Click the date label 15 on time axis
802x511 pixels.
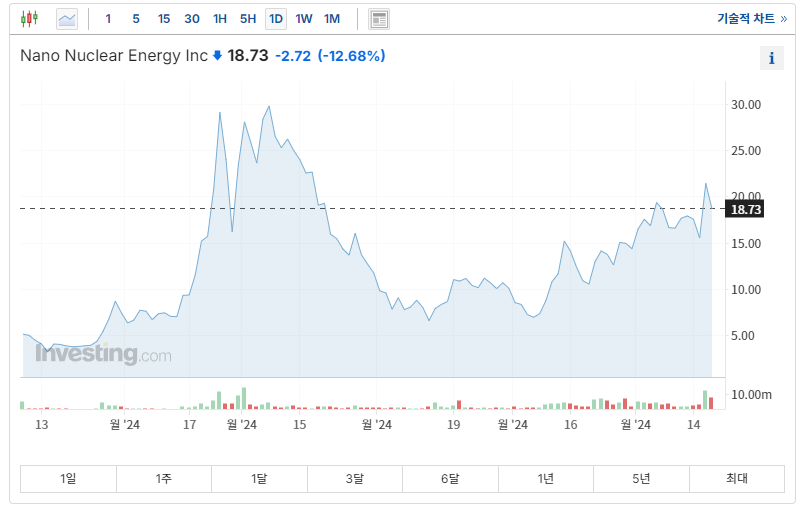click(300, 425)
